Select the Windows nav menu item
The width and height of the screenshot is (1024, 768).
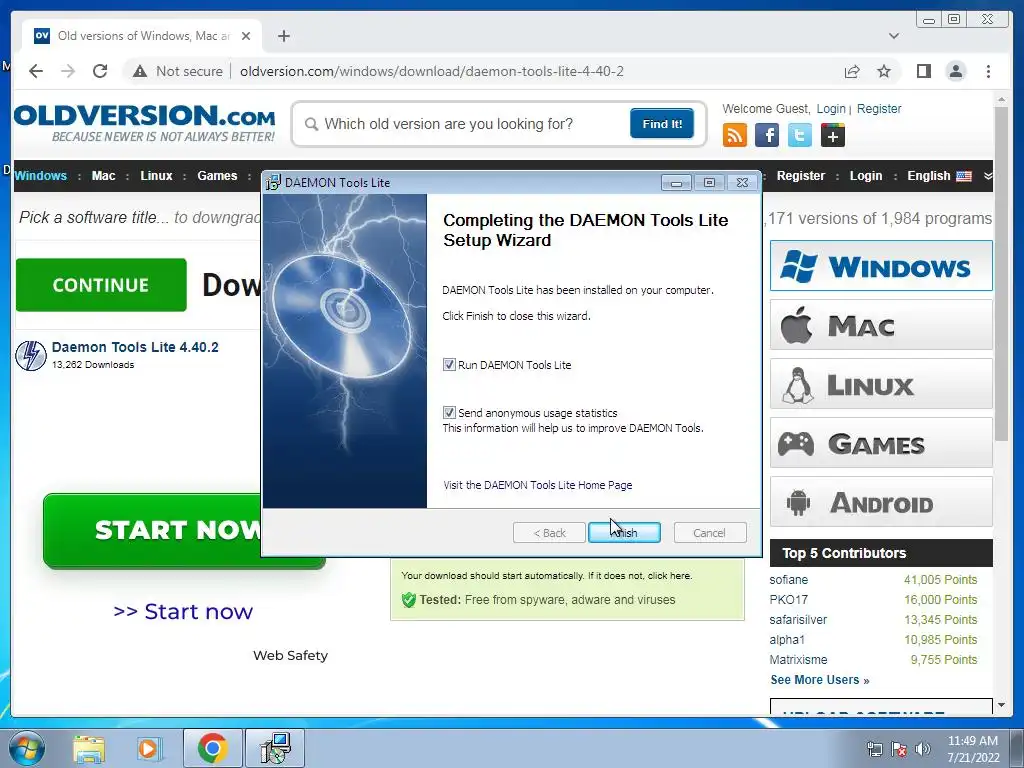click(40, 176)
